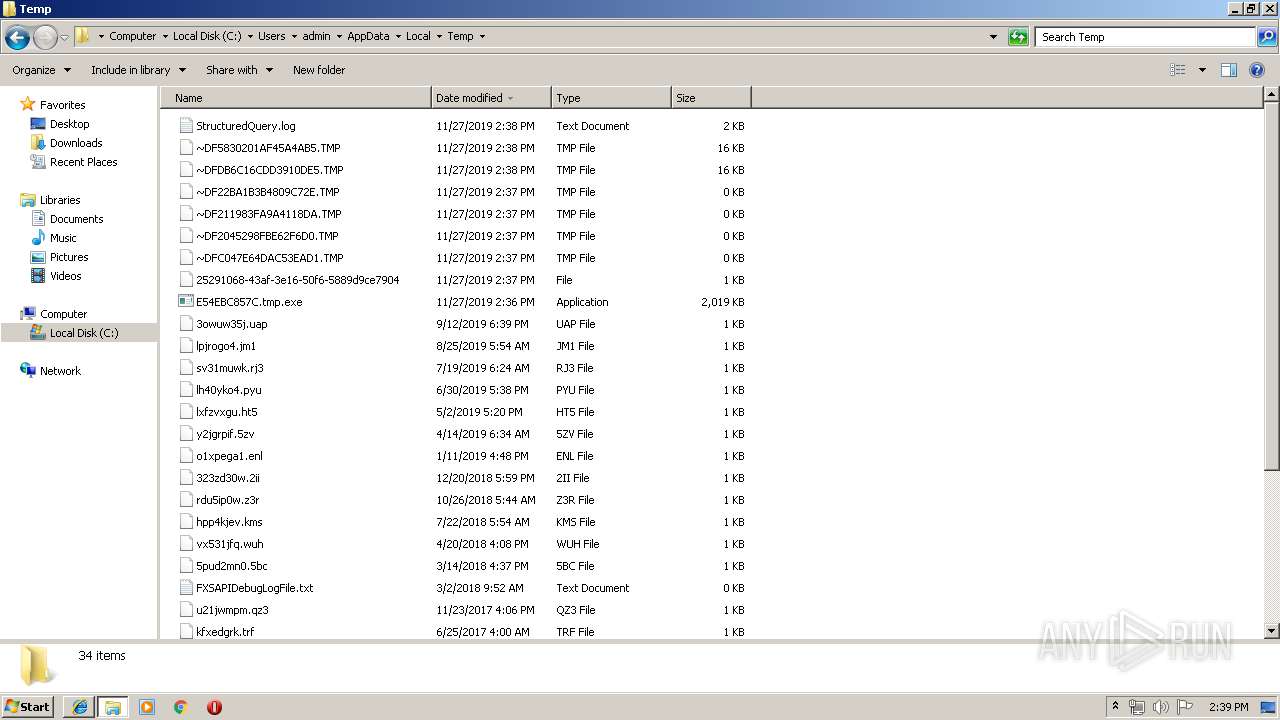Select Libraries in navigation pane
Viewport: 1280px width, 720px height.
pos(60,200)
